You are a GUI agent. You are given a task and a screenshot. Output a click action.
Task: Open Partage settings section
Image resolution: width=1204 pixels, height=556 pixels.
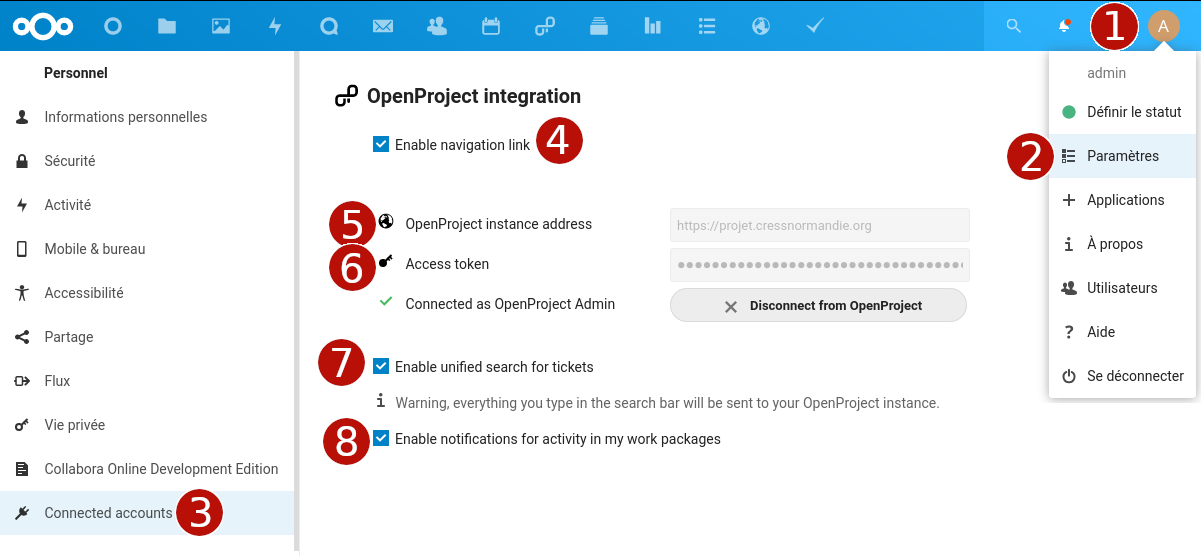[x=147, y=337]
